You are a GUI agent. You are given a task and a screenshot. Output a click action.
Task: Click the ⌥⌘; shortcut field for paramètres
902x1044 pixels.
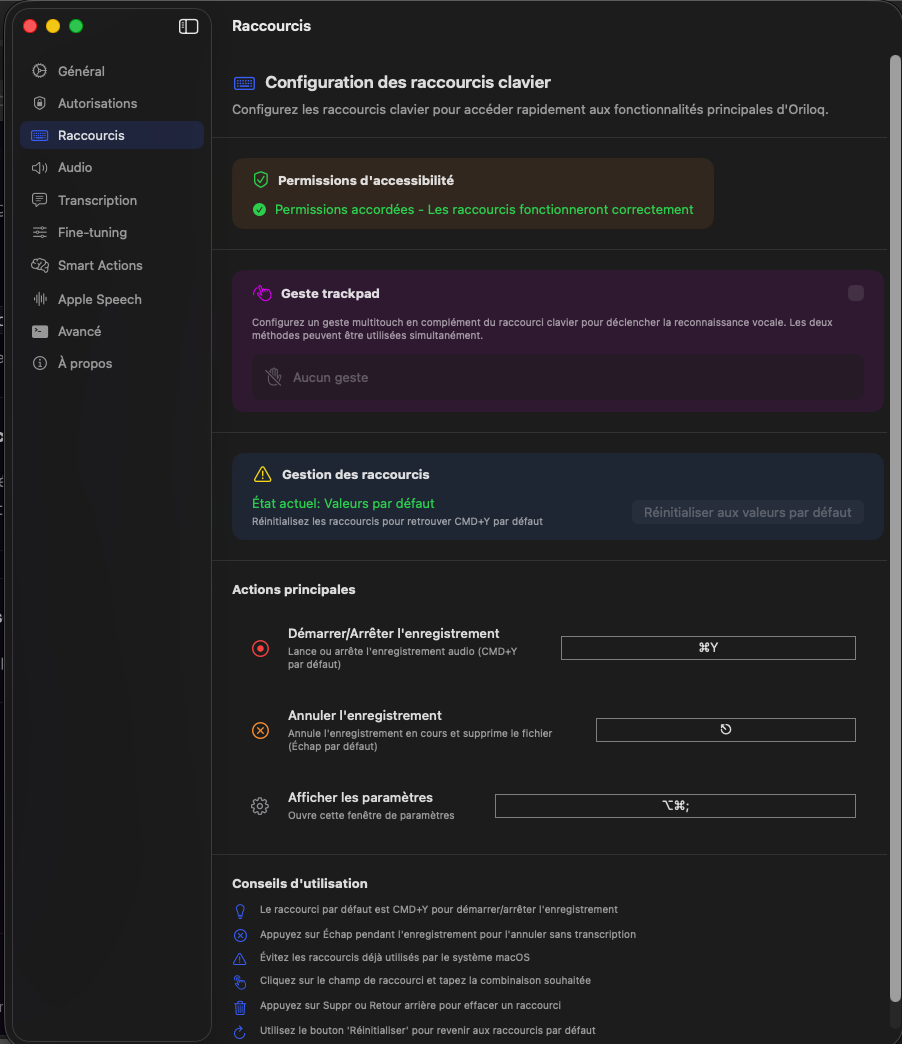coord(675,806)
